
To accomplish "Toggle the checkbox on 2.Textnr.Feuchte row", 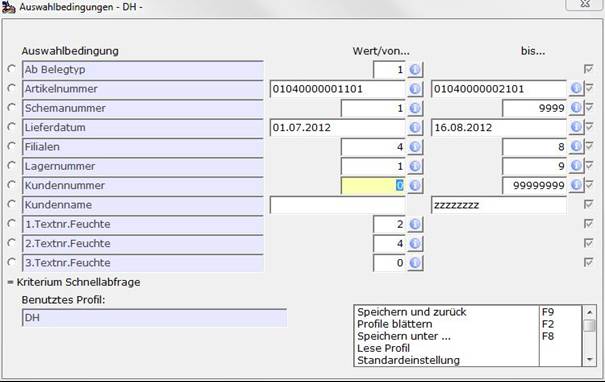I will (x=588, y=243).
